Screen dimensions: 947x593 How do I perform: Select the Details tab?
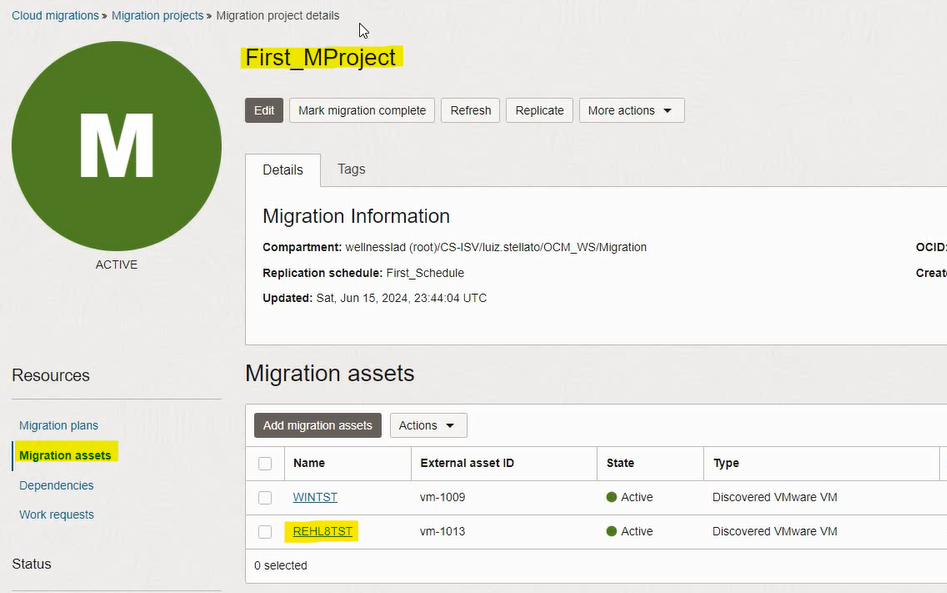[x=283, y=170]
